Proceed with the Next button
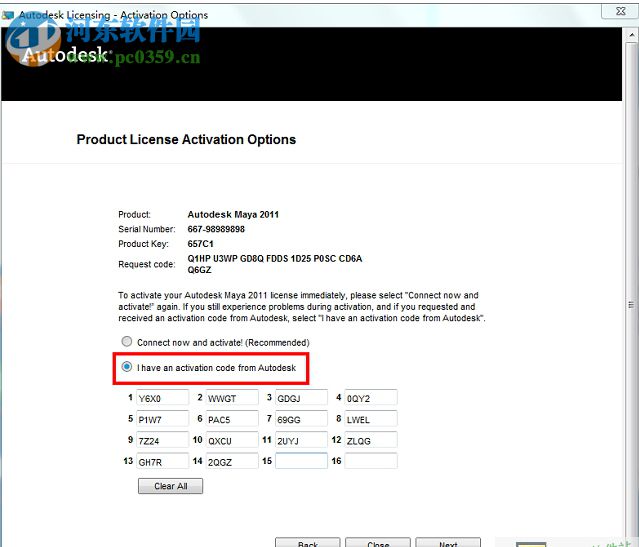The image size is (639, 547). click(x=448, y=543)
